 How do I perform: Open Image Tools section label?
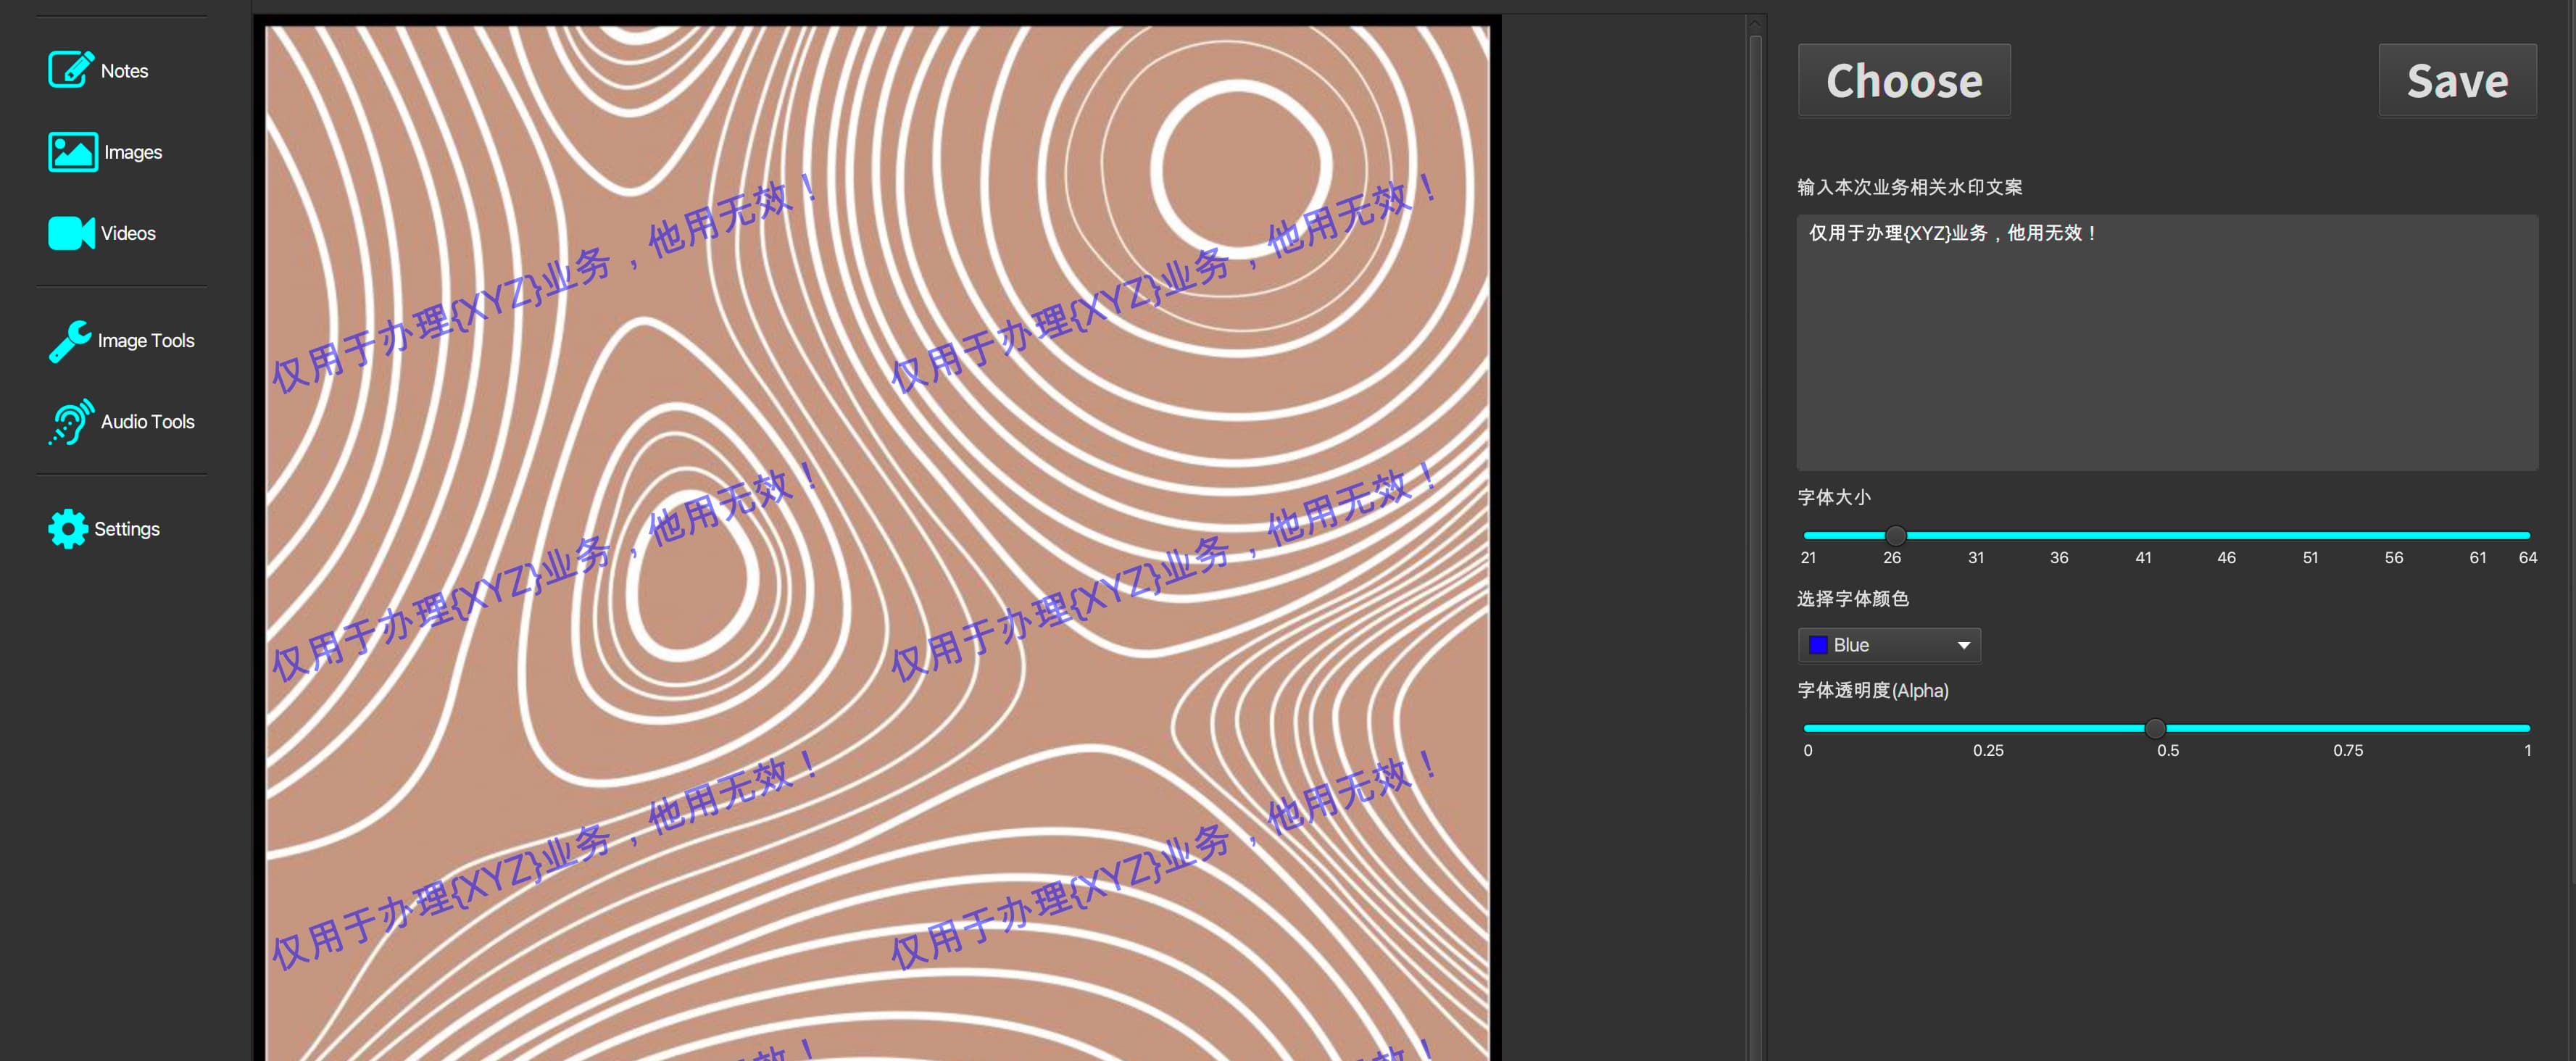point(146,341)
